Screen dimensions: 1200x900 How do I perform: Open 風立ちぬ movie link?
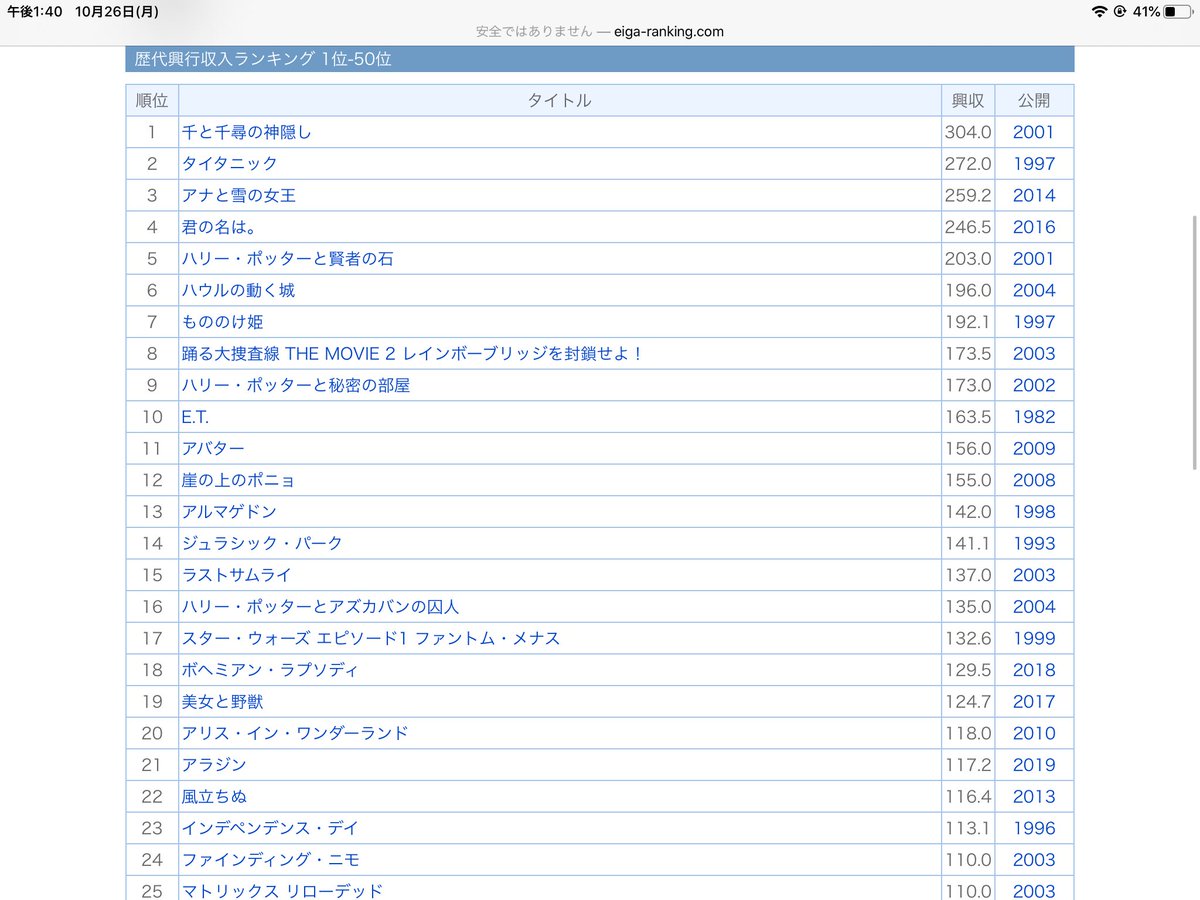click(213, 796)
